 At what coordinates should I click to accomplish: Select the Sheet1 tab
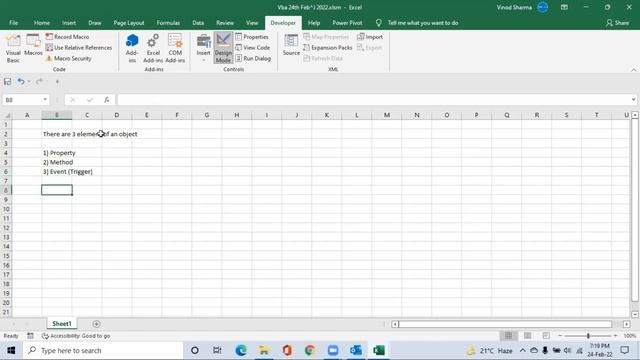(62, 324)
